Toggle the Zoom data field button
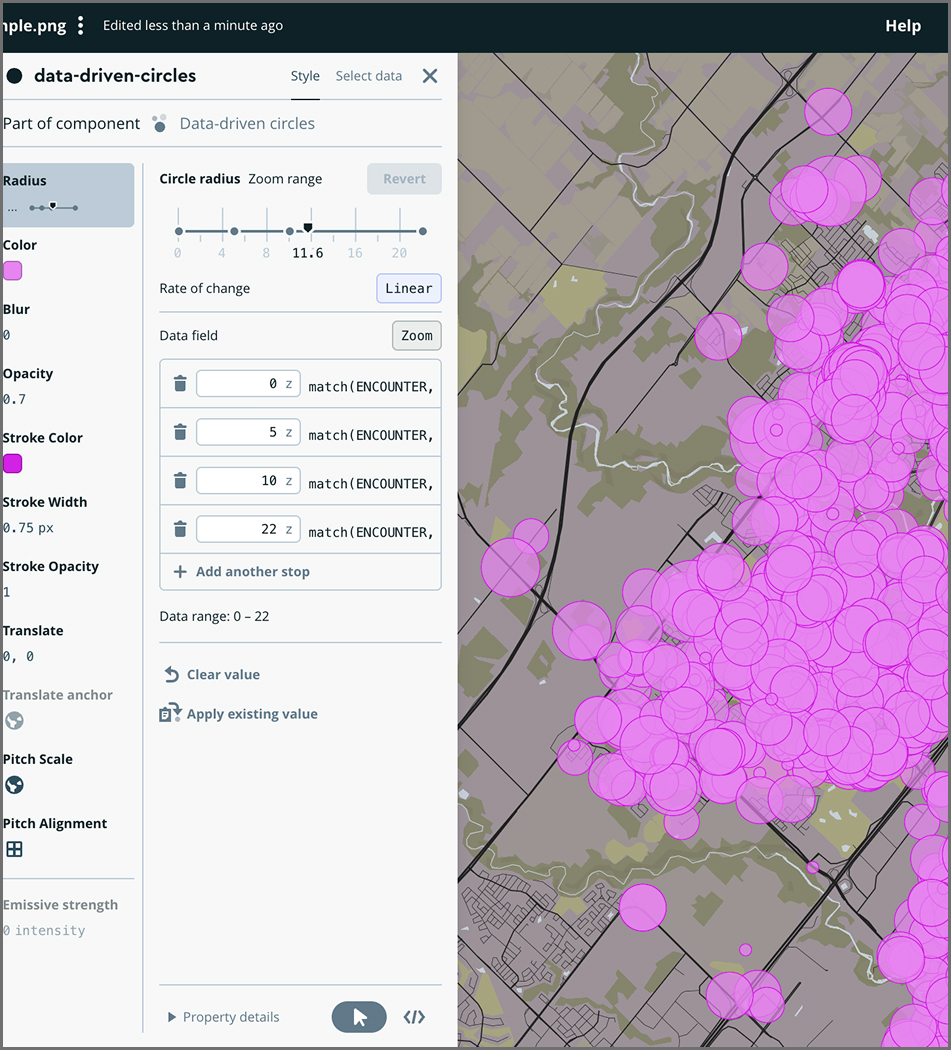 coord(416,336)
